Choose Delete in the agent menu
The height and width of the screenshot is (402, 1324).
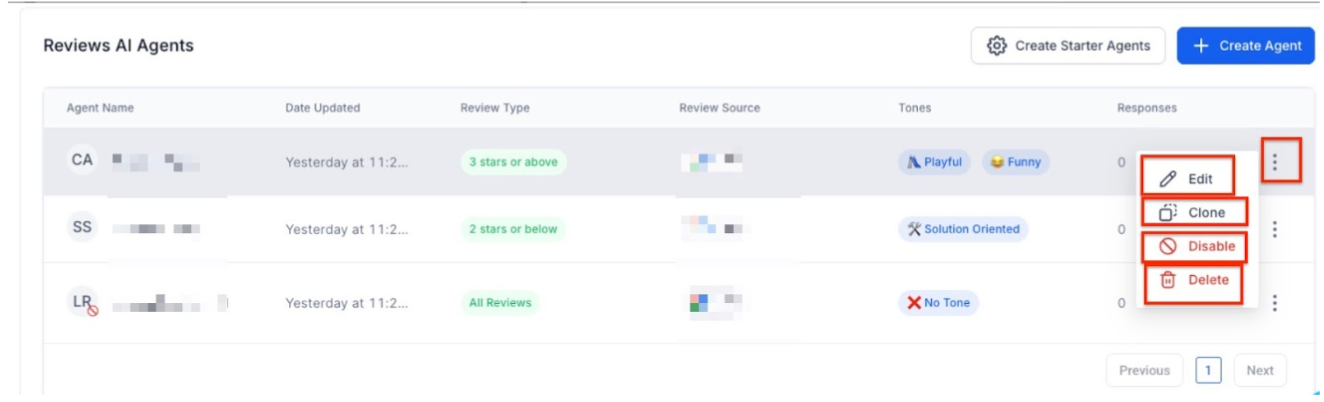coord(1195,281)
